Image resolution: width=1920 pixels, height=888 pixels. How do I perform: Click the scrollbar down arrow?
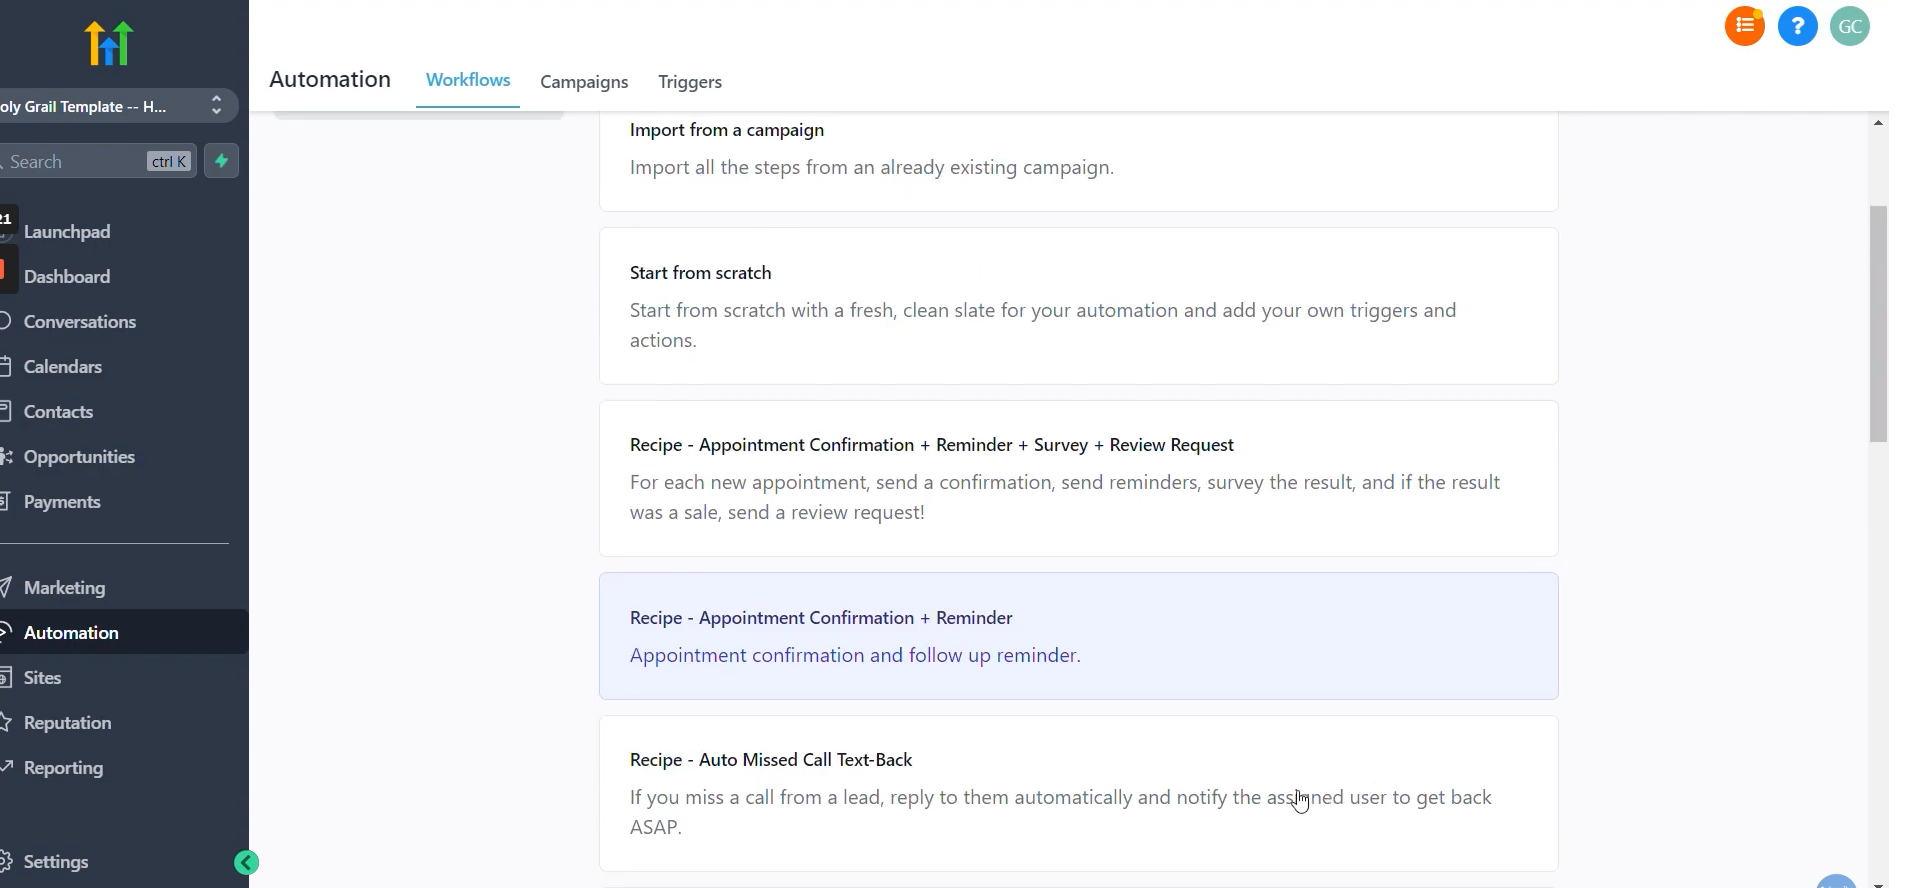[1878, 883]
